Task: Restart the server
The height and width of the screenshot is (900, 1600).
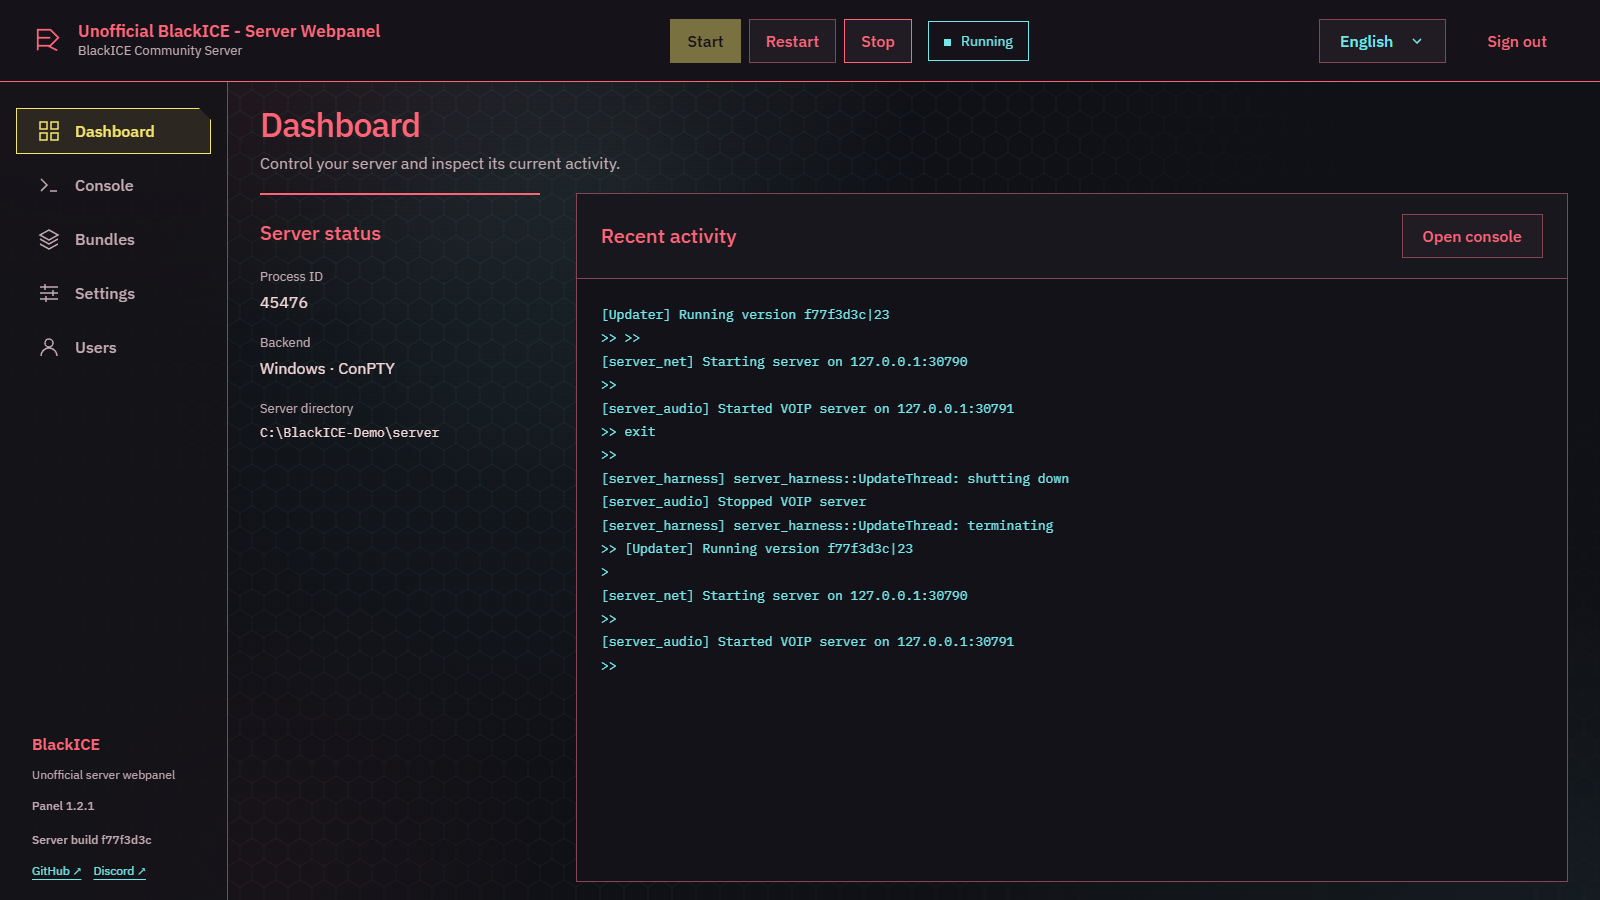Action: point(792,41)
